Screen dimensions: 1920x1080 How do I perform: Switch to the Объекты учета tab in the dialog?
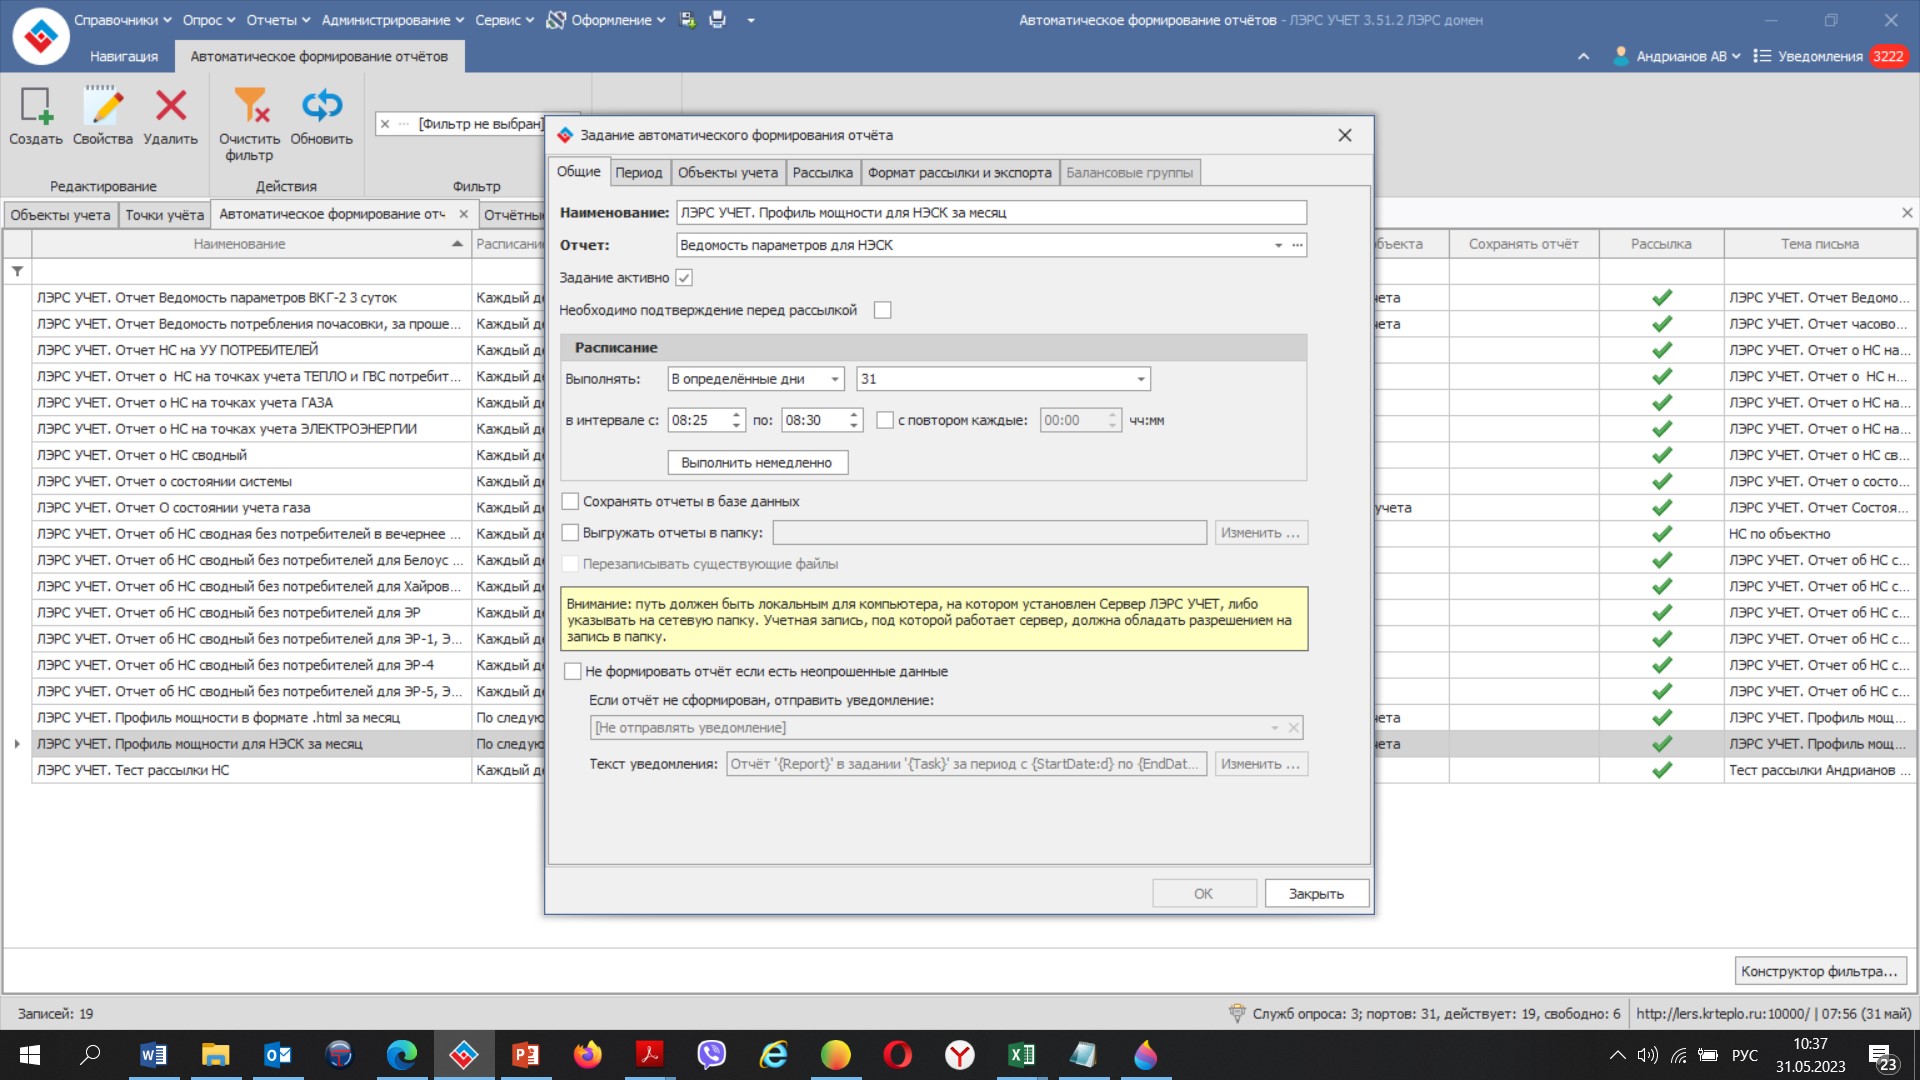pyautogui.click(x=727, y=172)
